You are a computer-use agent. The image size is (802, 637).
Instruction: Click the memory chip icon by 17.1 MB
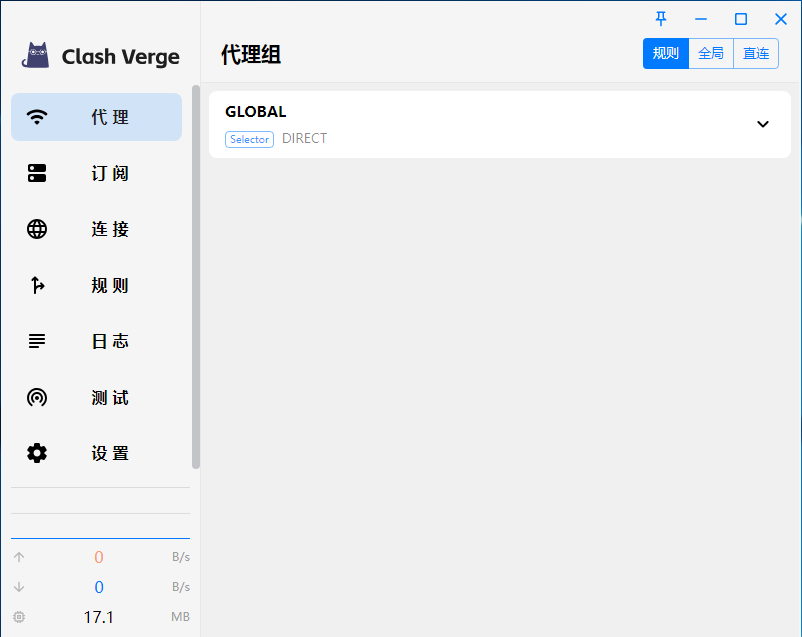pos(19,617)
